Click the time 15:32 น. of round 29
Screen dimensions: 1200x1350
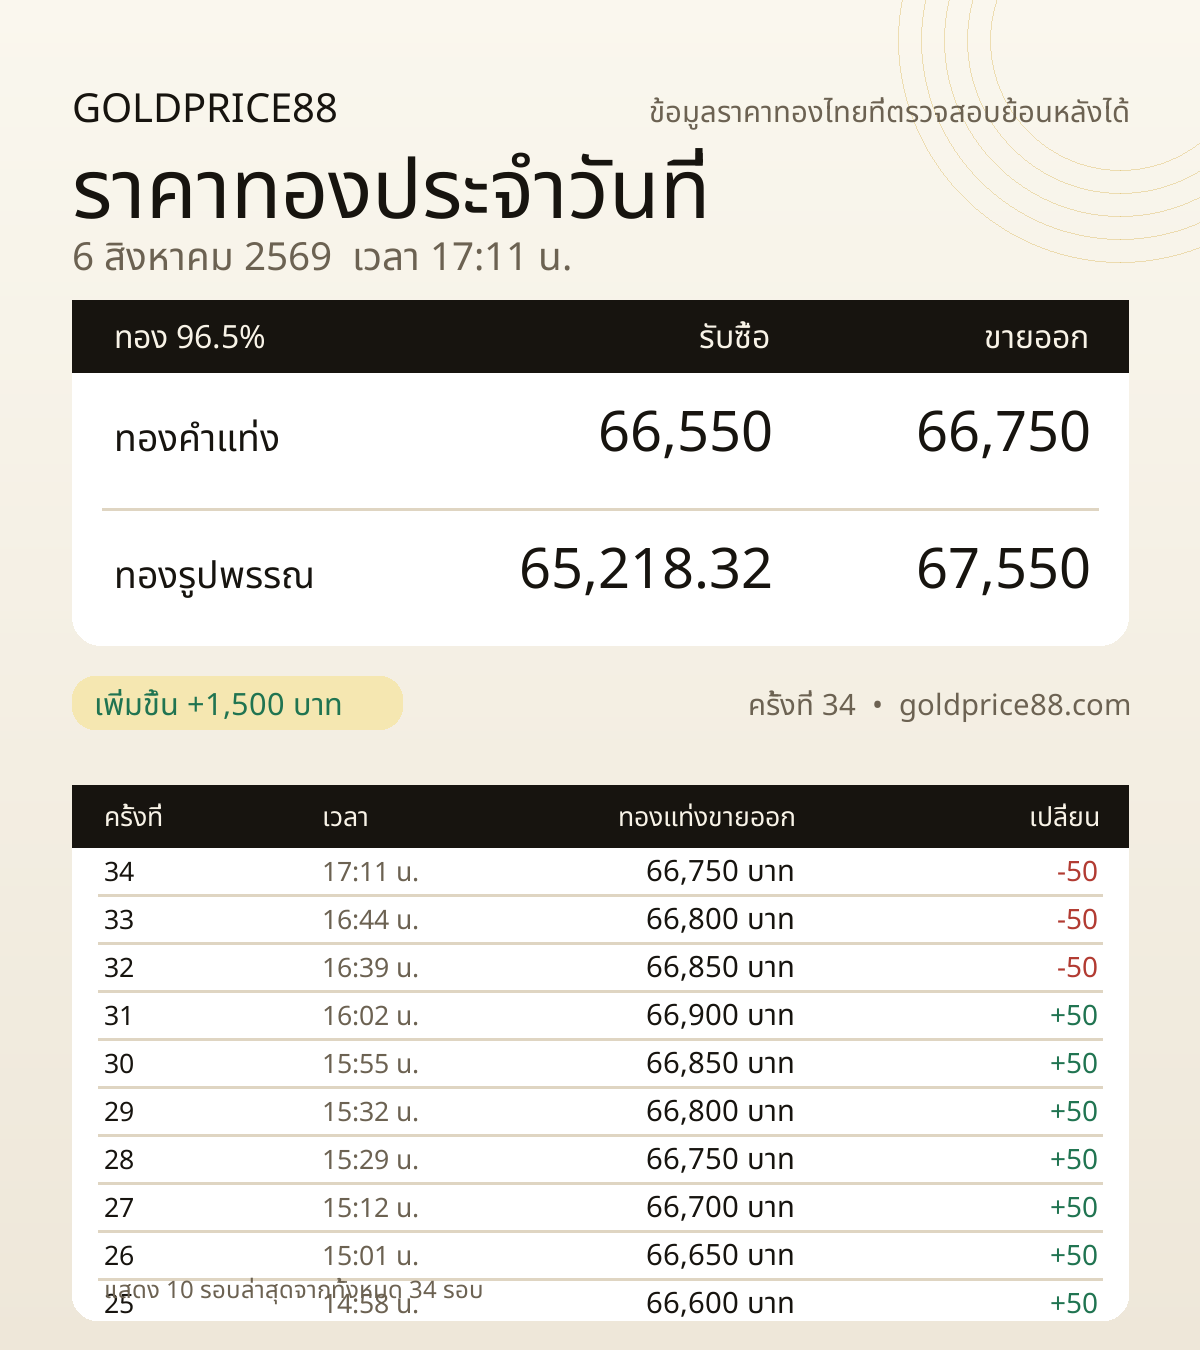tap(370, 1112)
